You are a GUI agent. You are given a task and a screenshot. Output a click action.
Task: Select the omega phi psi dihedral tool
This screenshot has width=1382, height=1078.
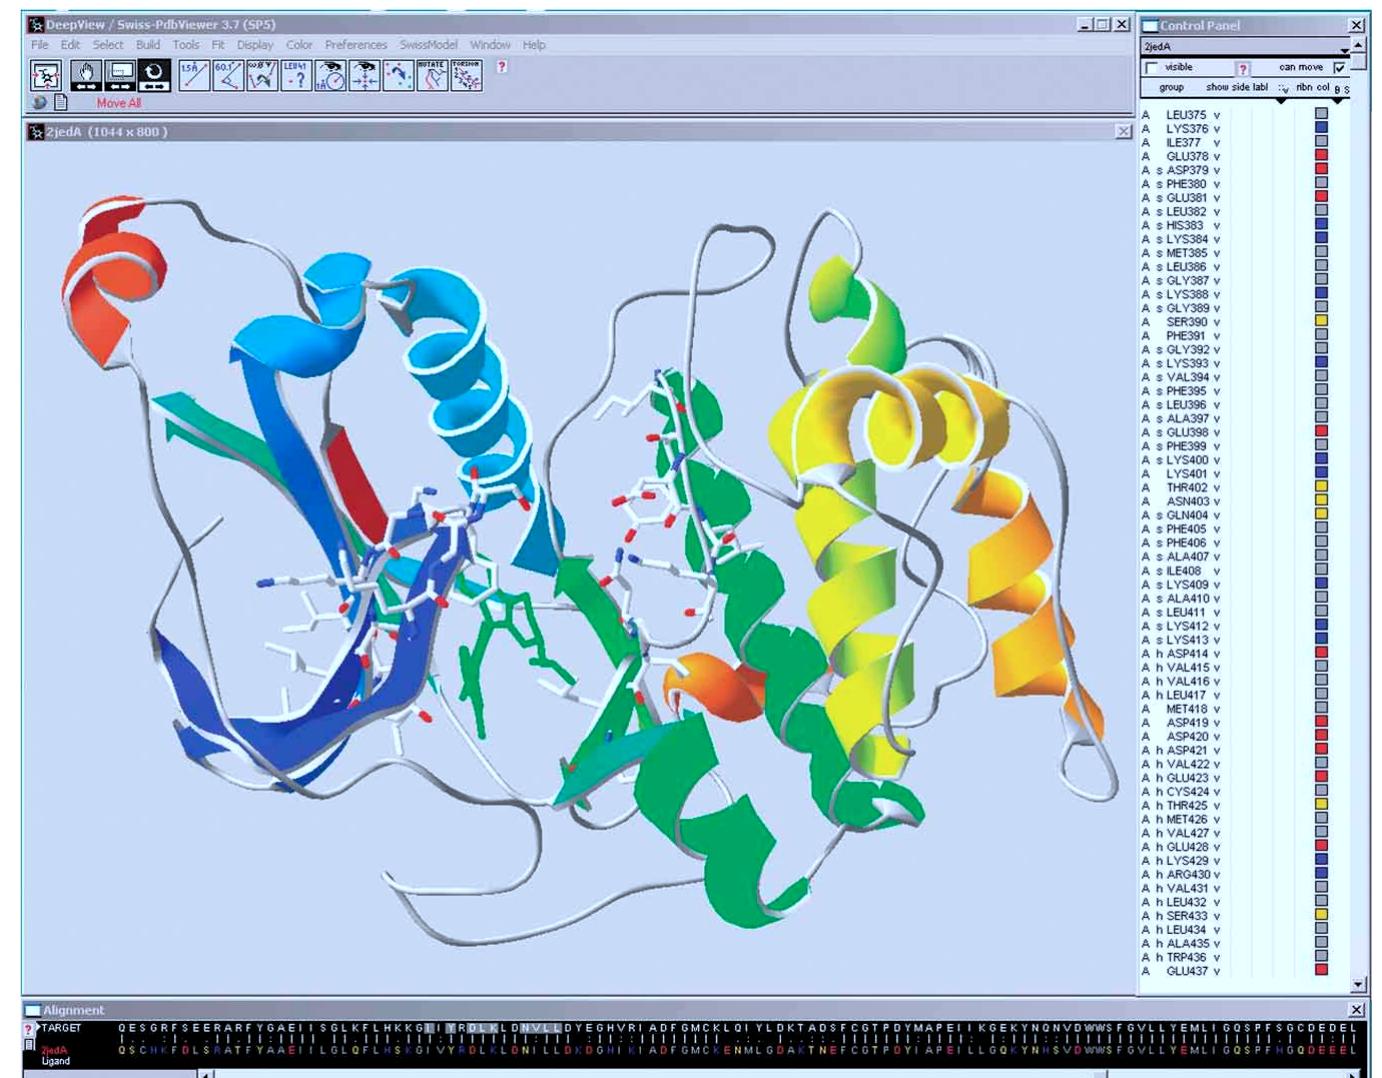pyautogui.click(x=262, y=75)
